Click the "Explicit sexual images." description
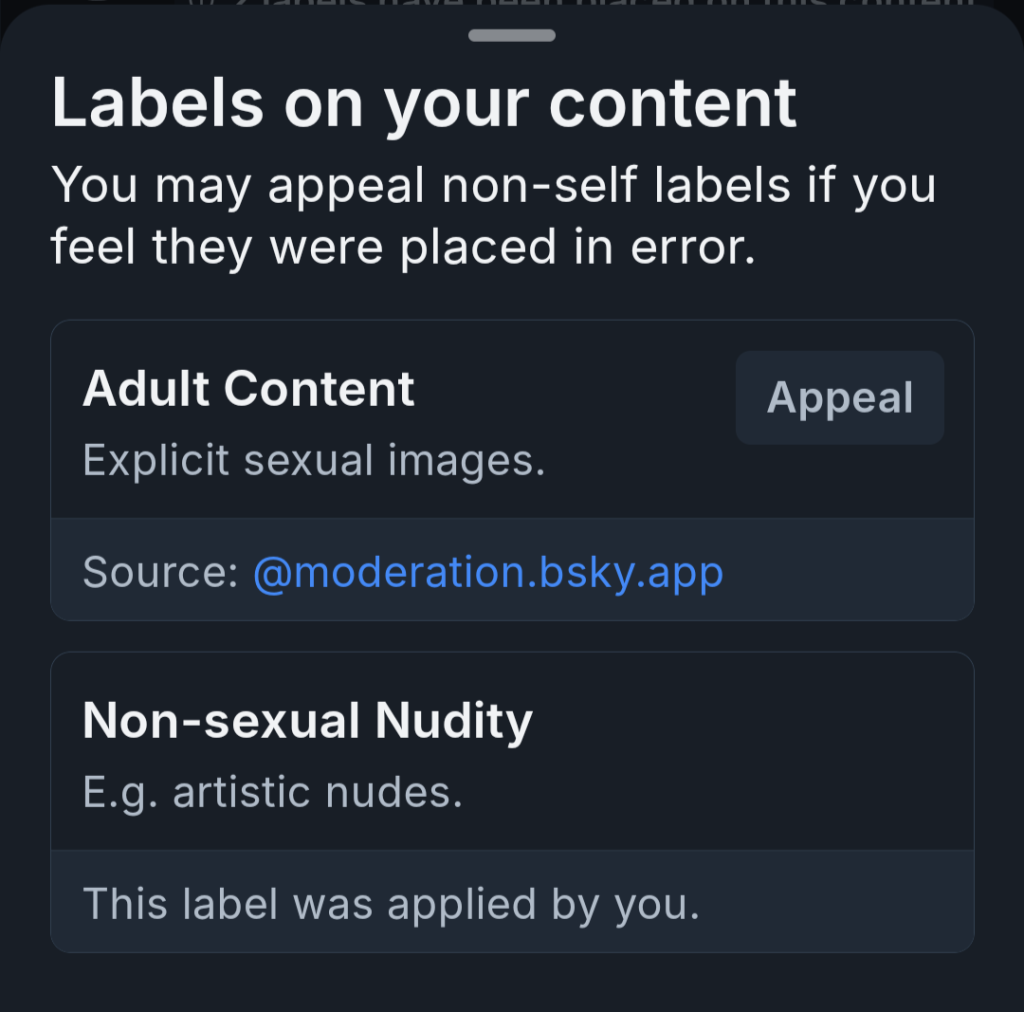 [x=313, y=461]
